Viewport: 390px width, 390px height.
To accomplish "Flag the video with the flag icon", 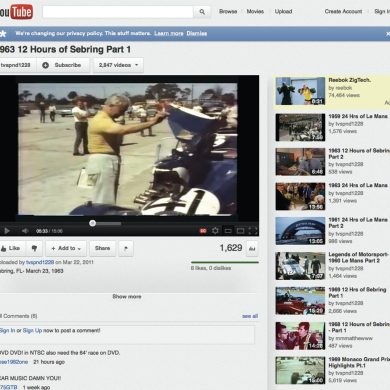I will pos(126,248).
